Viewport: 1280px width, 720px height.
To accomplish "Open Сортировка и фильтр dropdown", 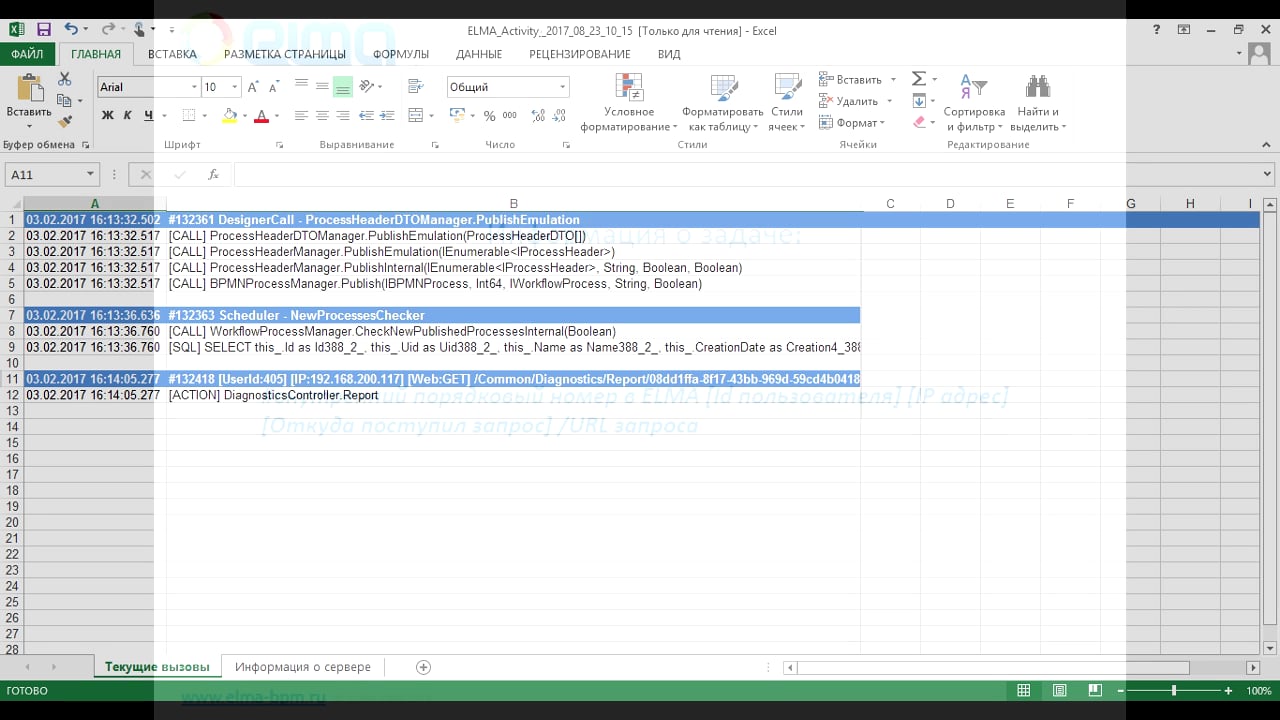I will point(974,102).
